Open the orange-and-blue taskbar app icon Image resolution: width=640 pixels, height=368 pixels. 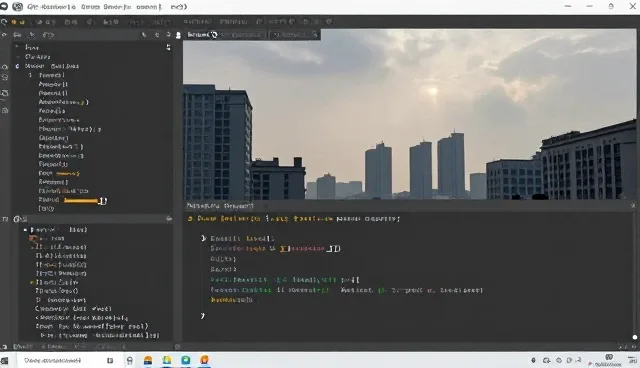tap(148, 360)
